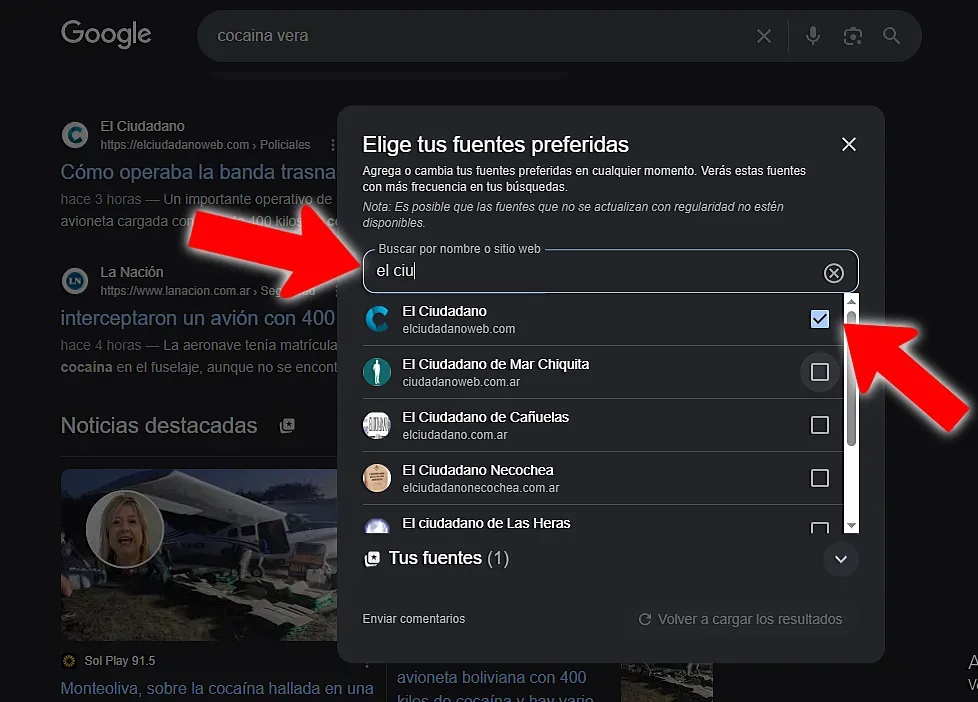
Task: Click https://elciudadanoweb.com Policiales breadcrumb
Action: [x=205, y=145]
